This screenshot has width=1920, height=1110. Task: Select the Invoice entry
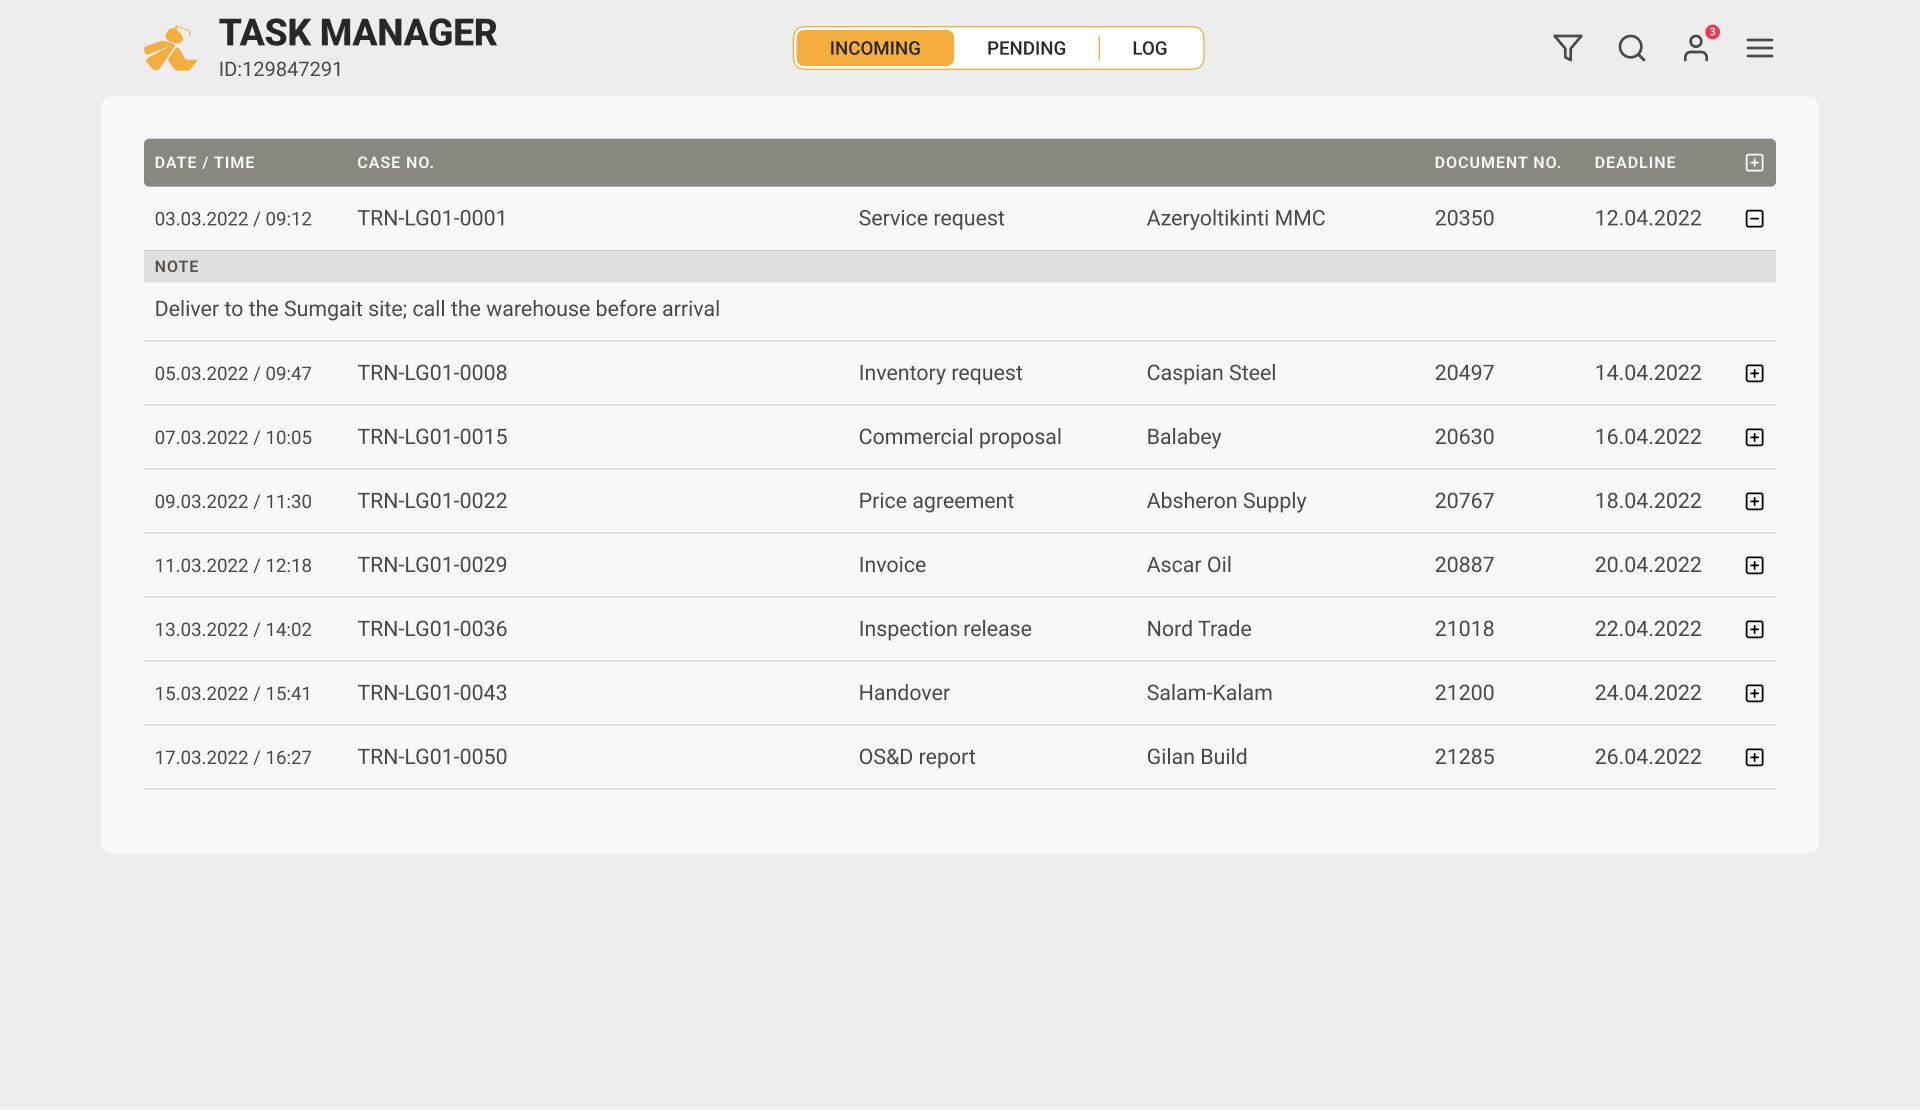[x=892, y=565]
